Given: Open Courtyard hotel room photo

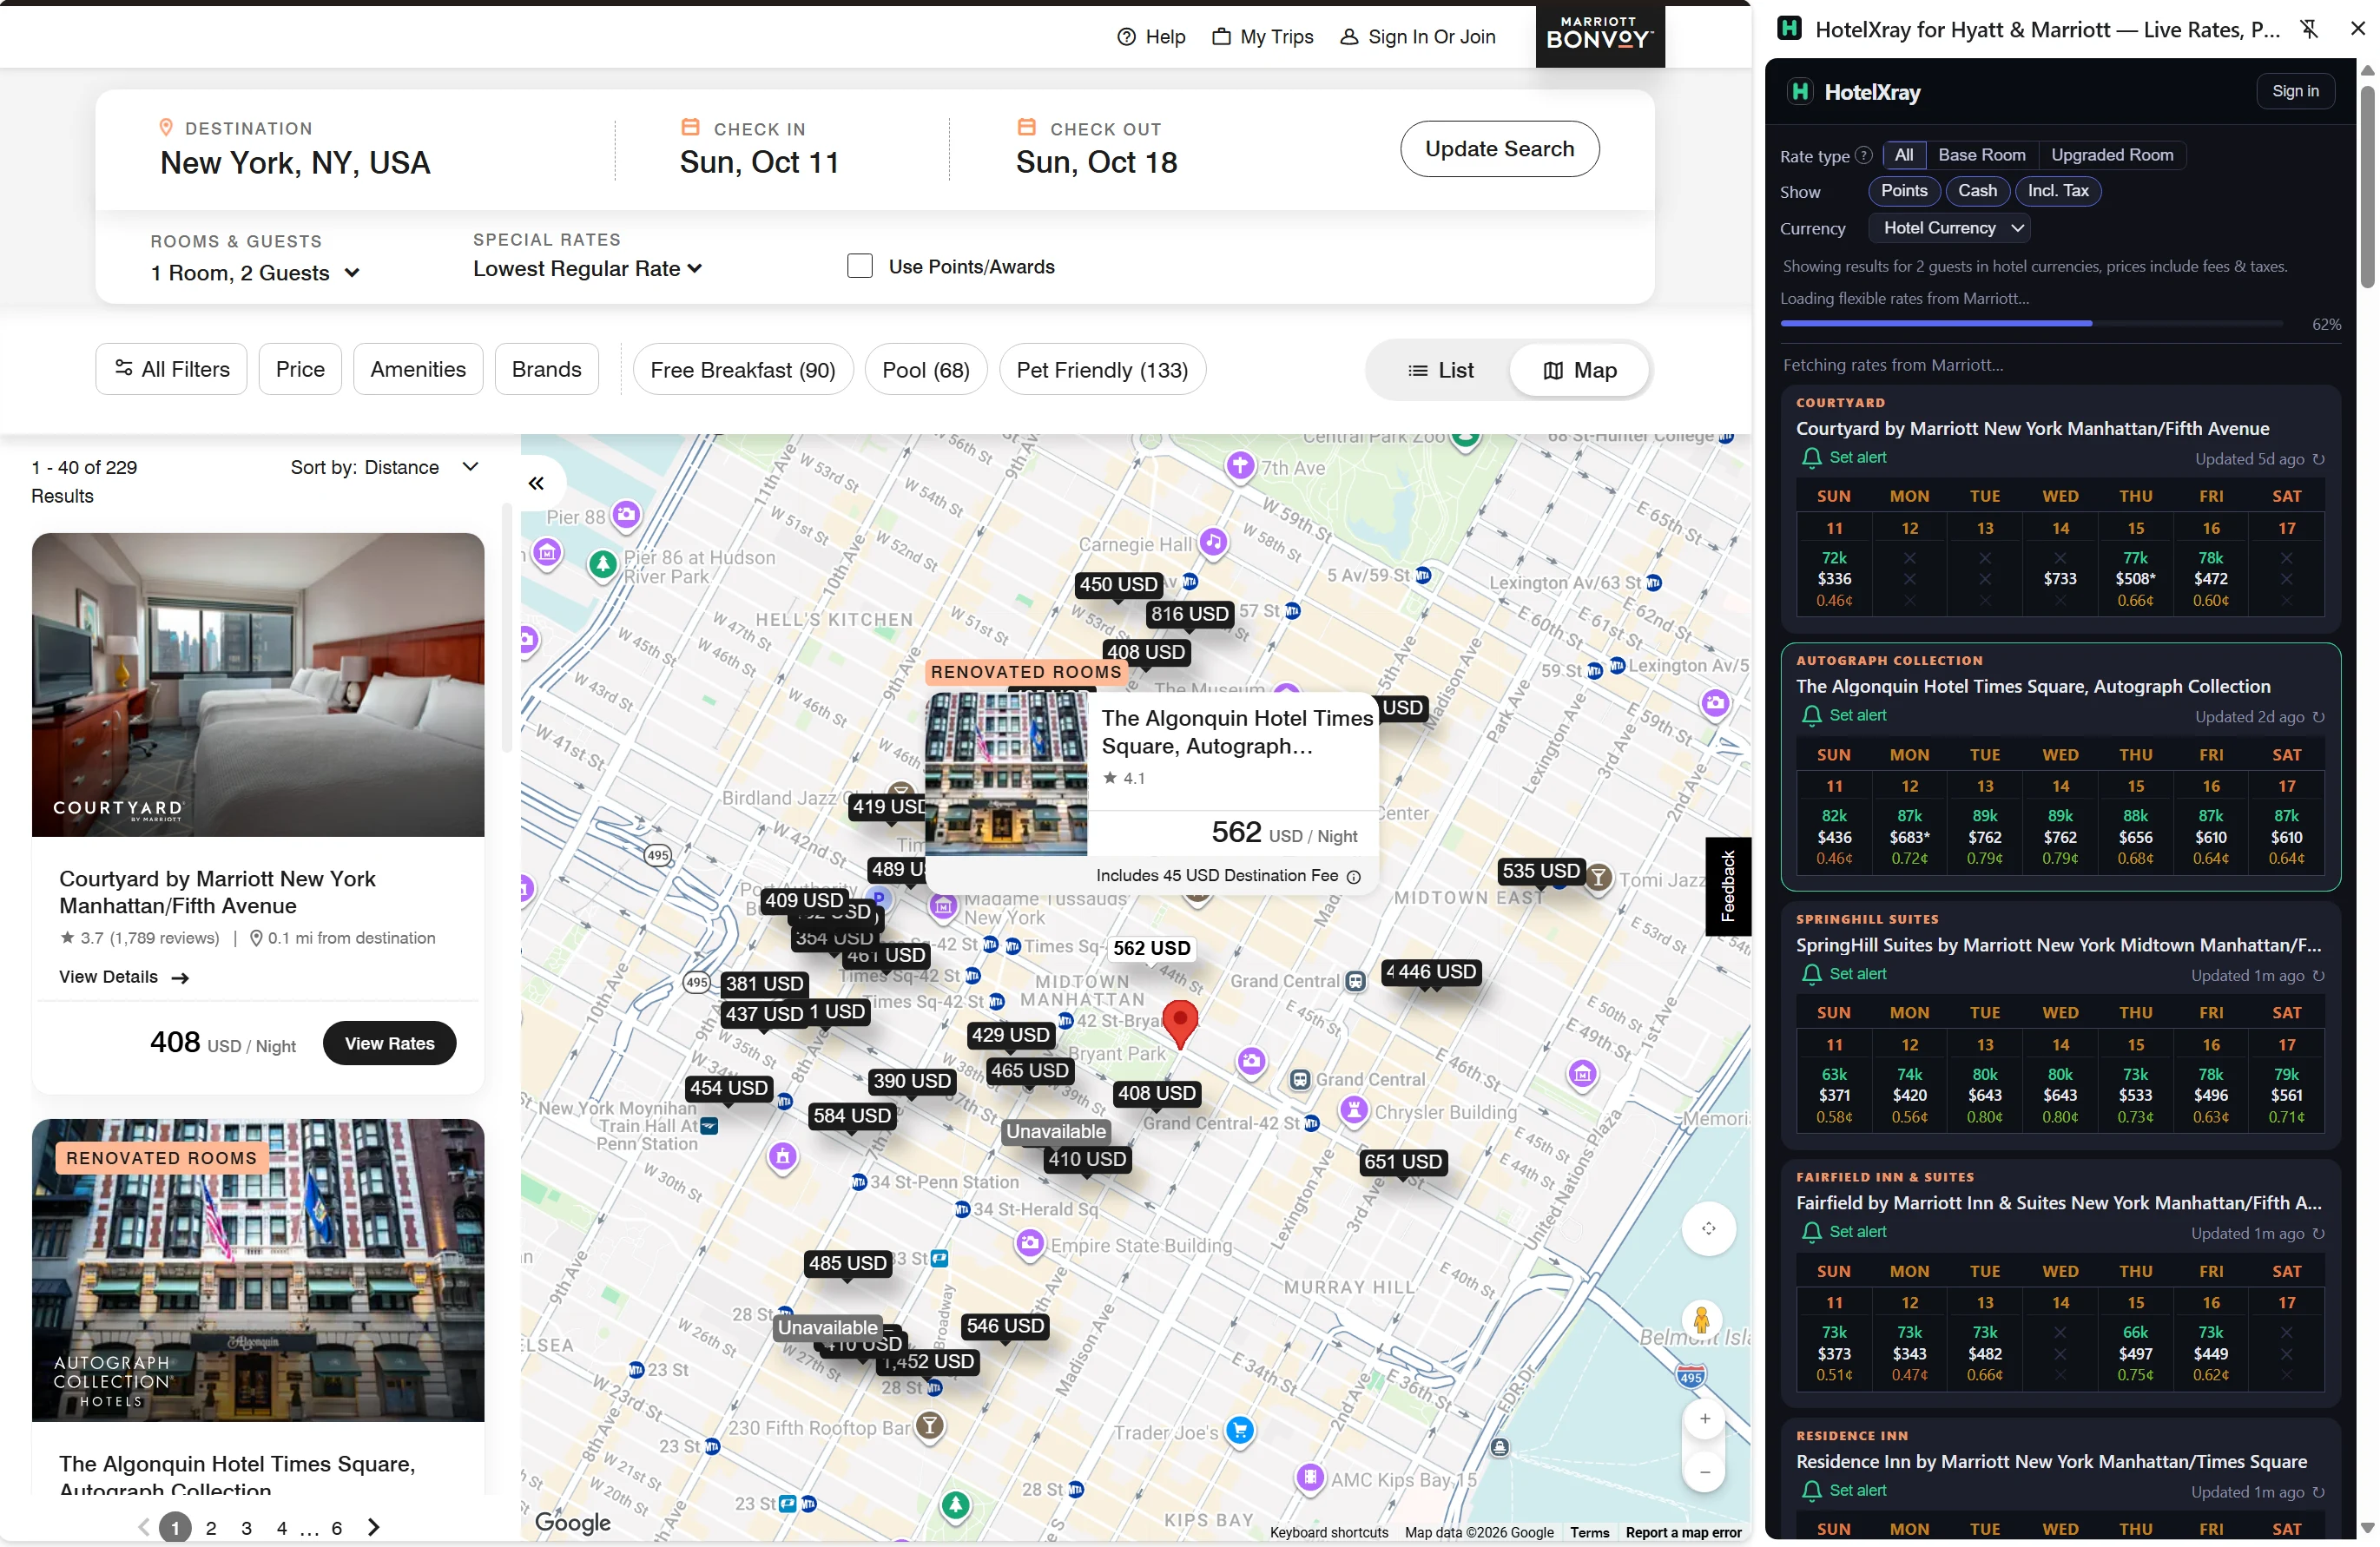Looking at the screenshot, I should click(258, 684).
